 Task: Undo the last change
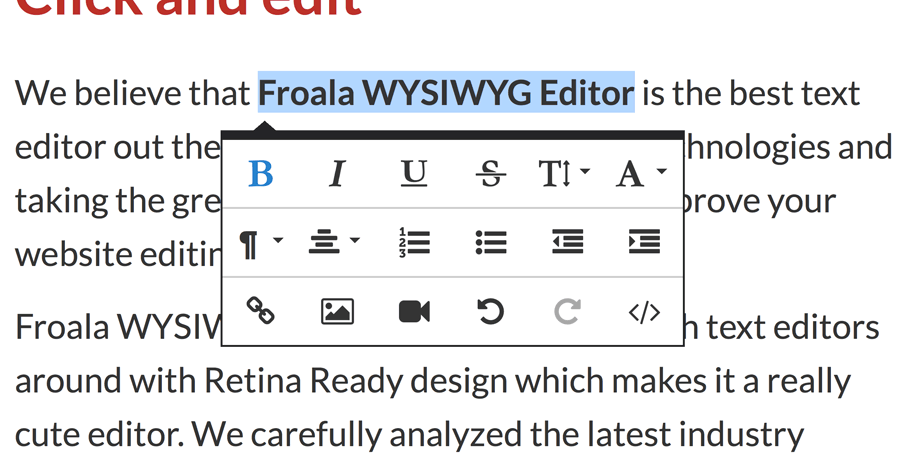tap(490, 312)
